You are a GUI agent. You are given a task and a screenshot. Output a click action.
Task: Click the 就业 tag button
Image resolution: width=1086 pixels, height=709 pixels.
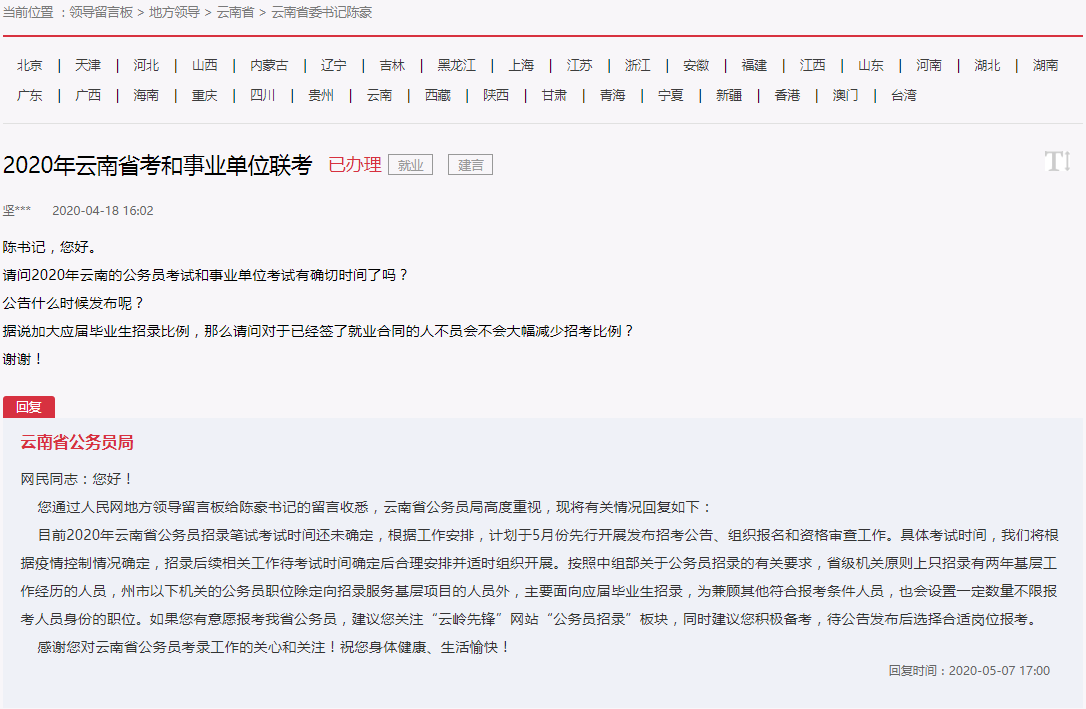[x=410, y=165]
